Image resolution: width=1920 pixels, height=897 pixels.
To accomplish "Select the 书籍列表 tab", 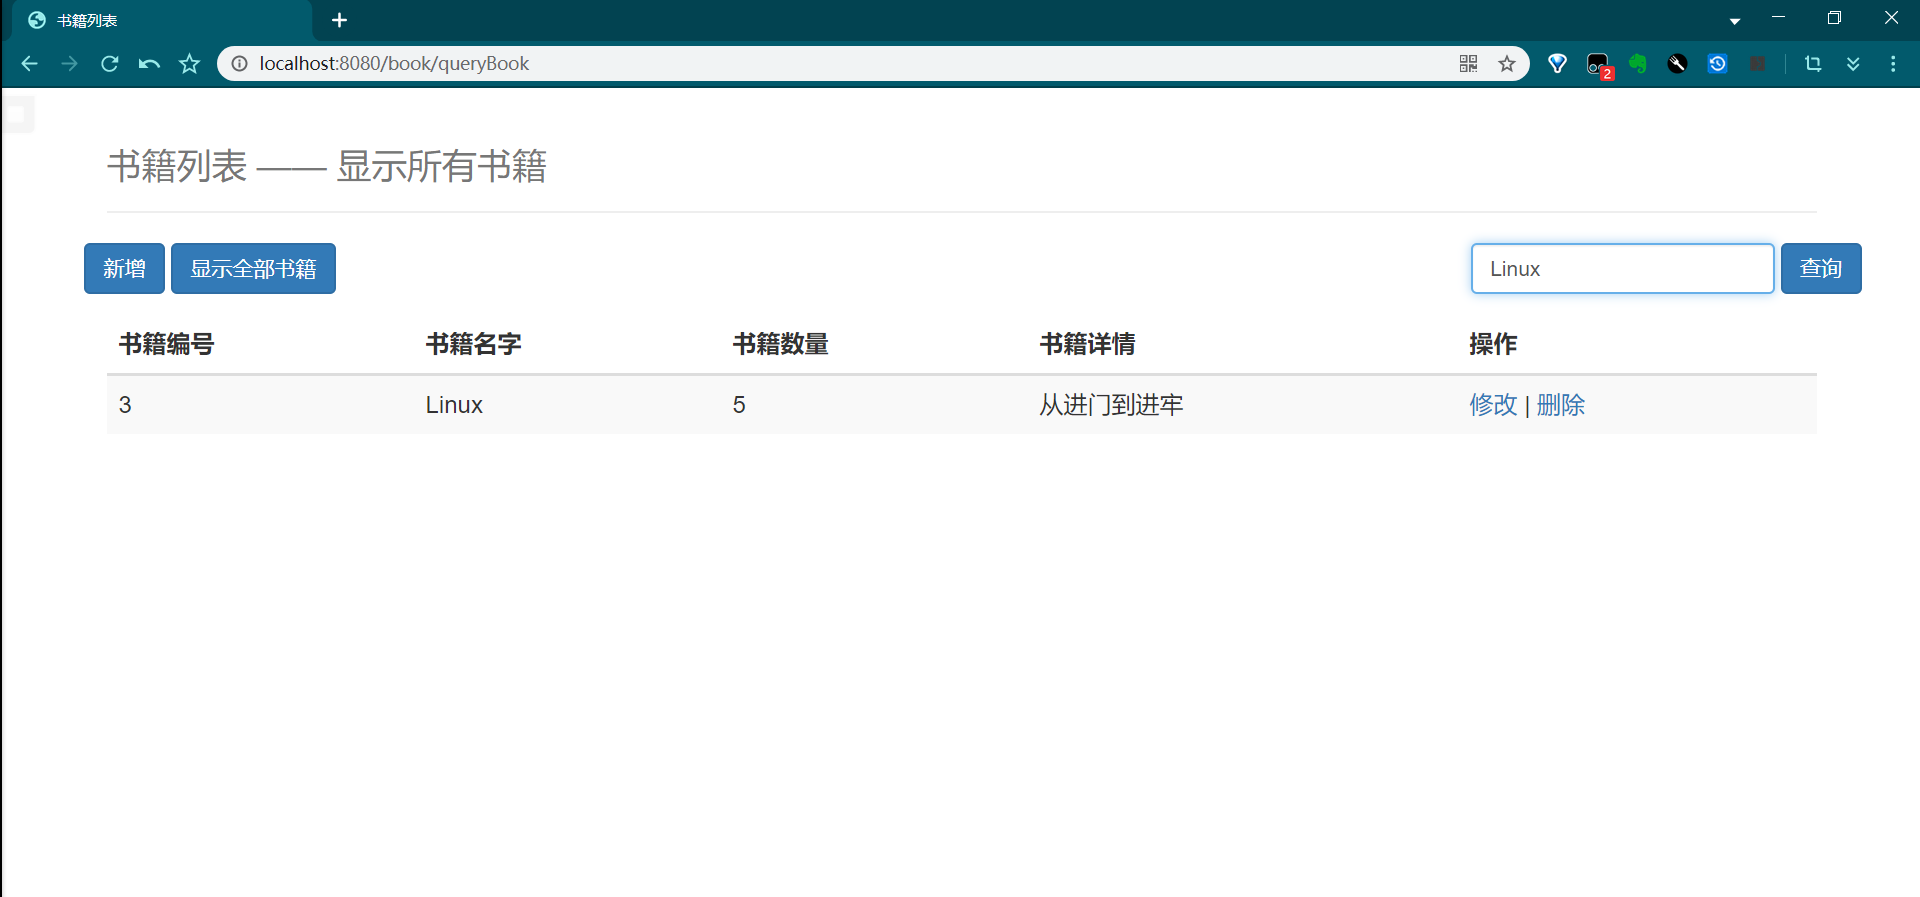I will (x=160, y=21).
